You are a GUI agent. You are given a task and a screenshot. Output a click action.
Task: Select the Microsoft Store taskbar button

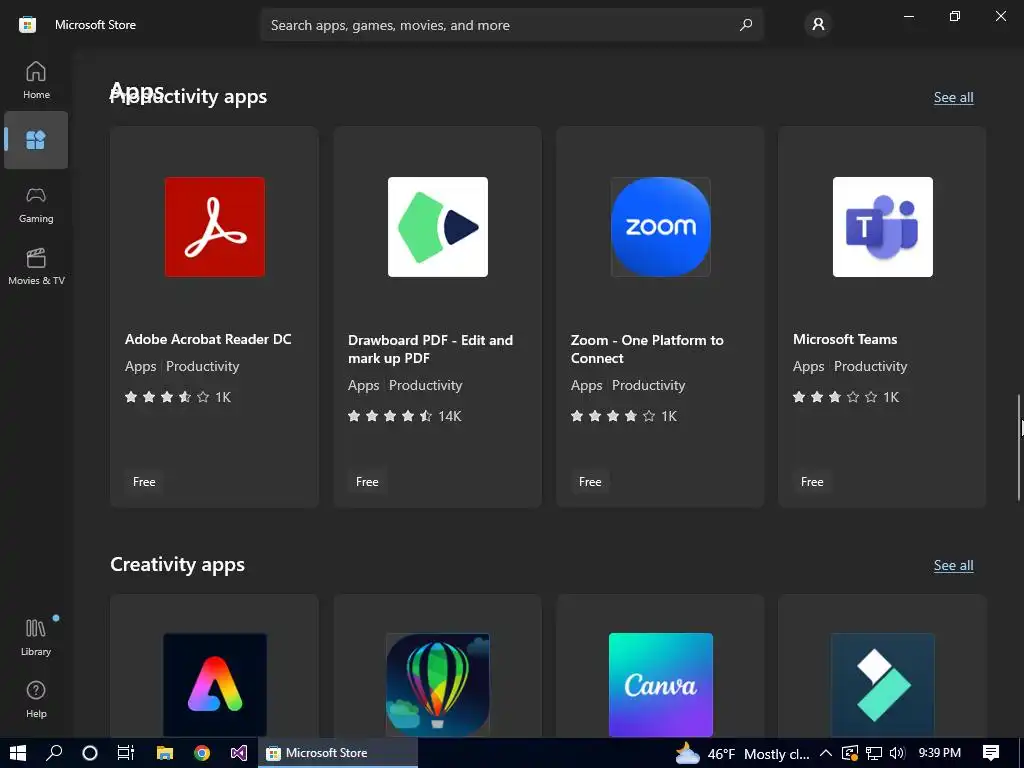click(x=338, y=753)
